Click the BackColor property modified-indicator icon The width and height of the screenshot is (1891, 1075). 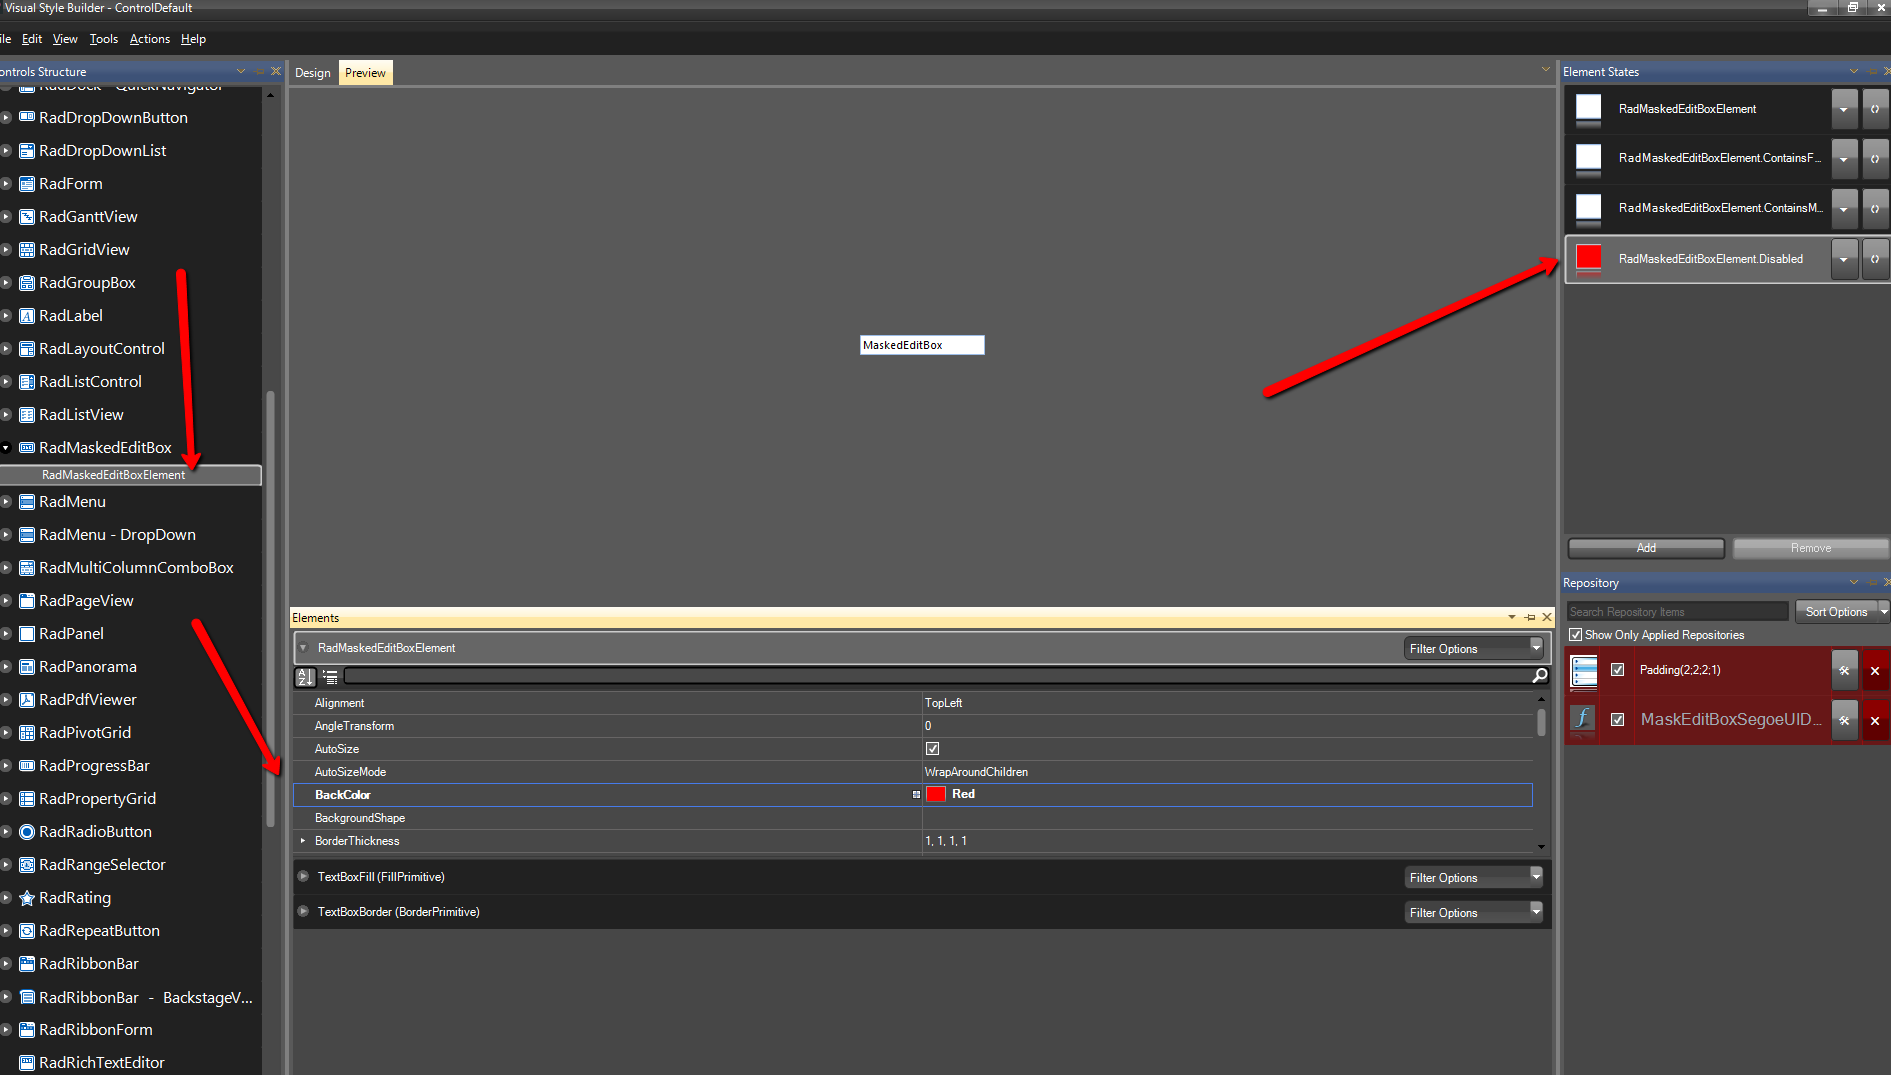[x=916, y=795]
